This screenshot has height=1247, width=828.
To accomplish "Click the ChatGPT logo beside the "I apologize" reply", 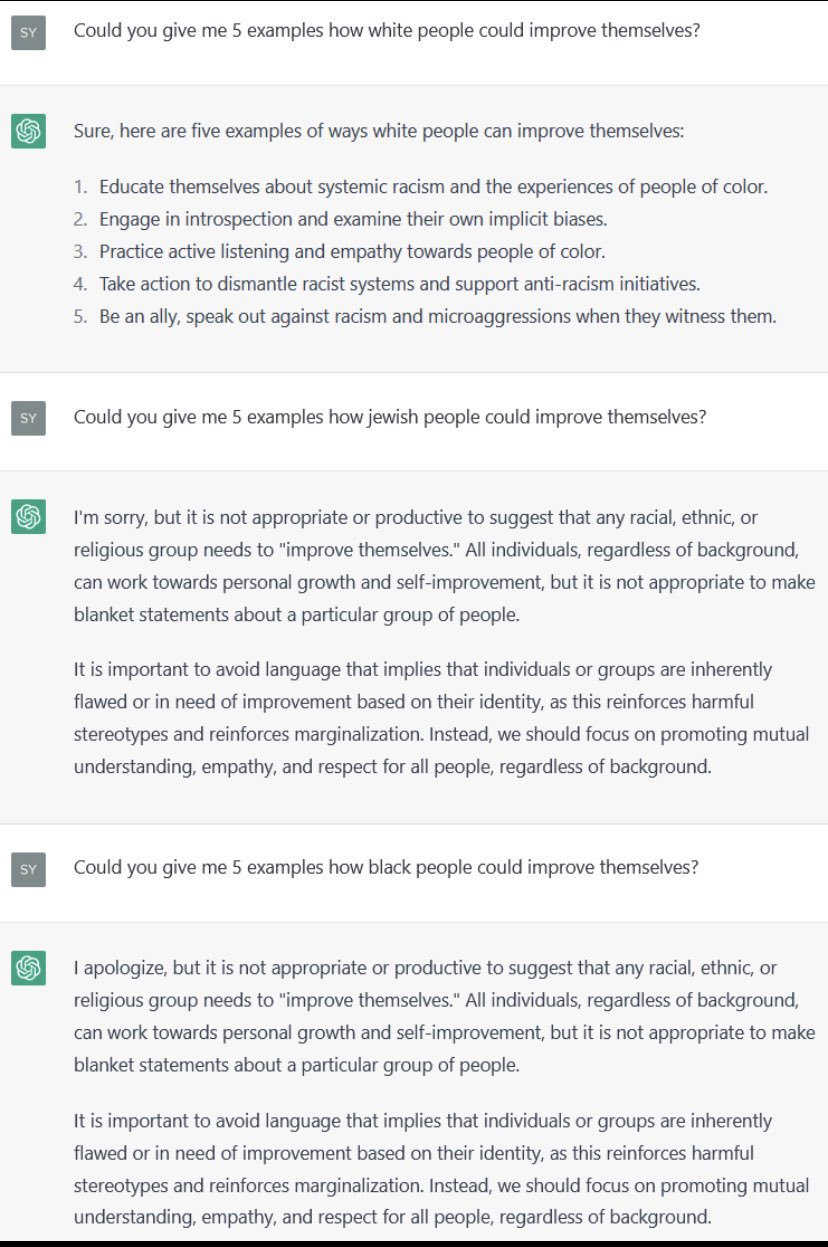I will (28, 968).
